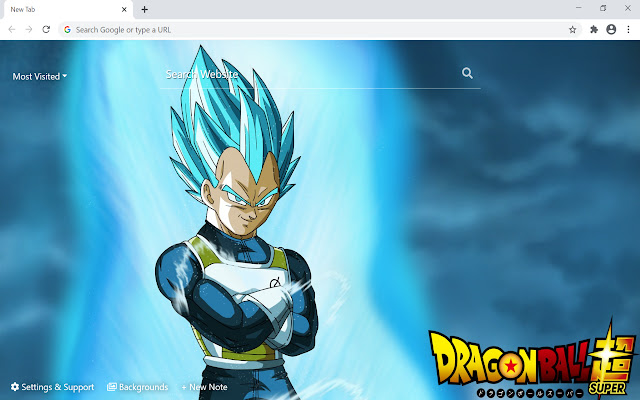Restore down the browser window
The height and width of the screenshot is (400, 640).
click(x=603, y=8)
